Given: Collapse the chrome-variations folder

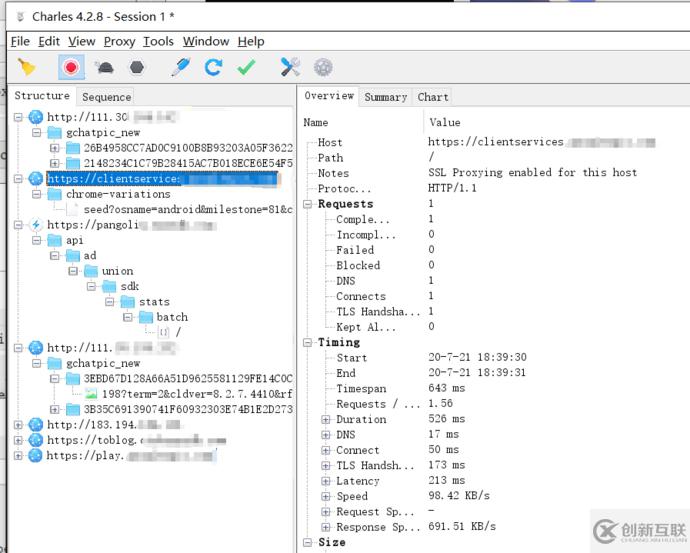Looking at the screenshot, I should coord(37,194).
